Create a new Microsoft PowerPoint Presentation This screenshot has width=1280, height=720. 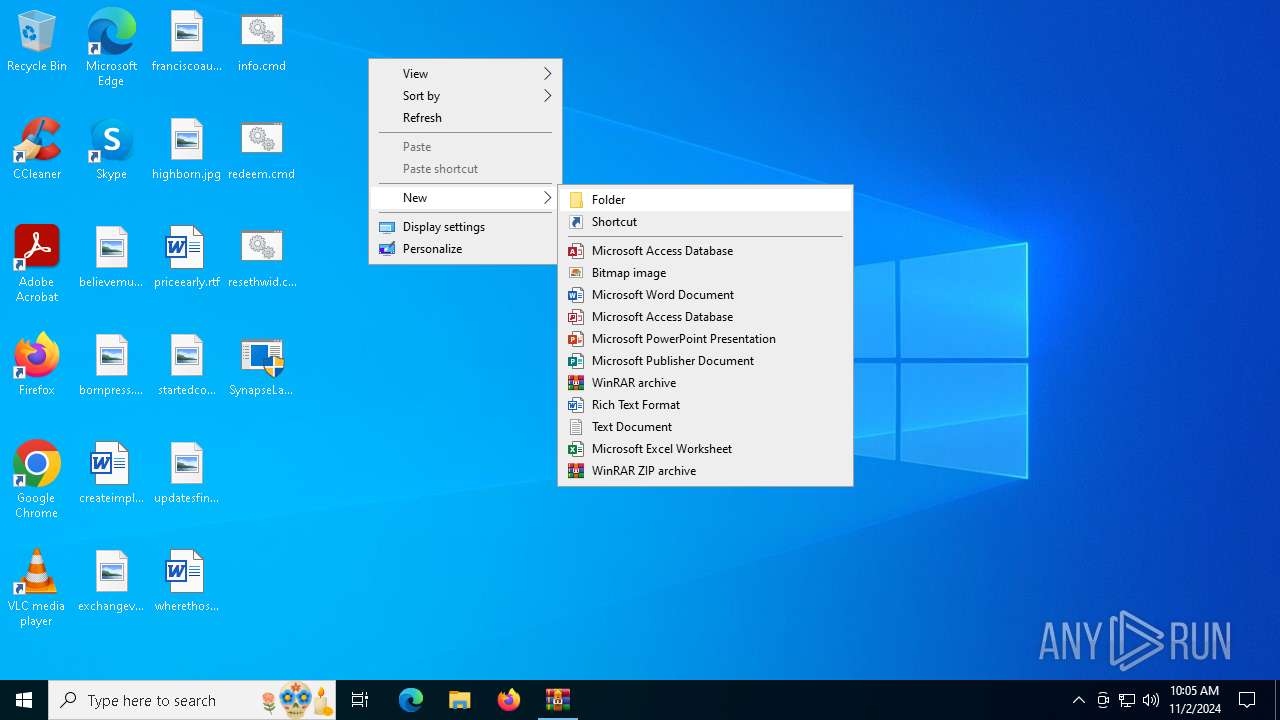(x=705, y=339)
